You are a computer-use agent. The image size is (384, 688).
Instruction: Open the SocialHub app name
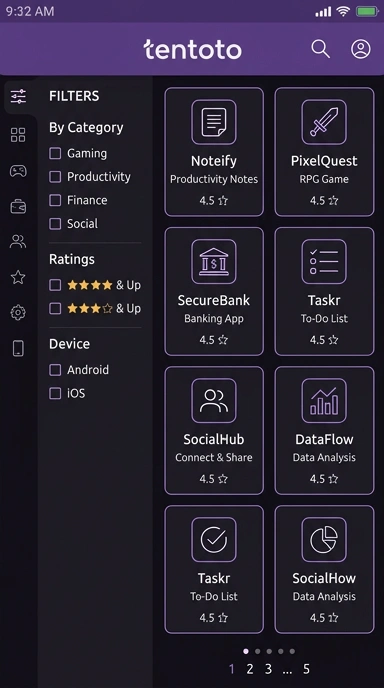(214, 439)
